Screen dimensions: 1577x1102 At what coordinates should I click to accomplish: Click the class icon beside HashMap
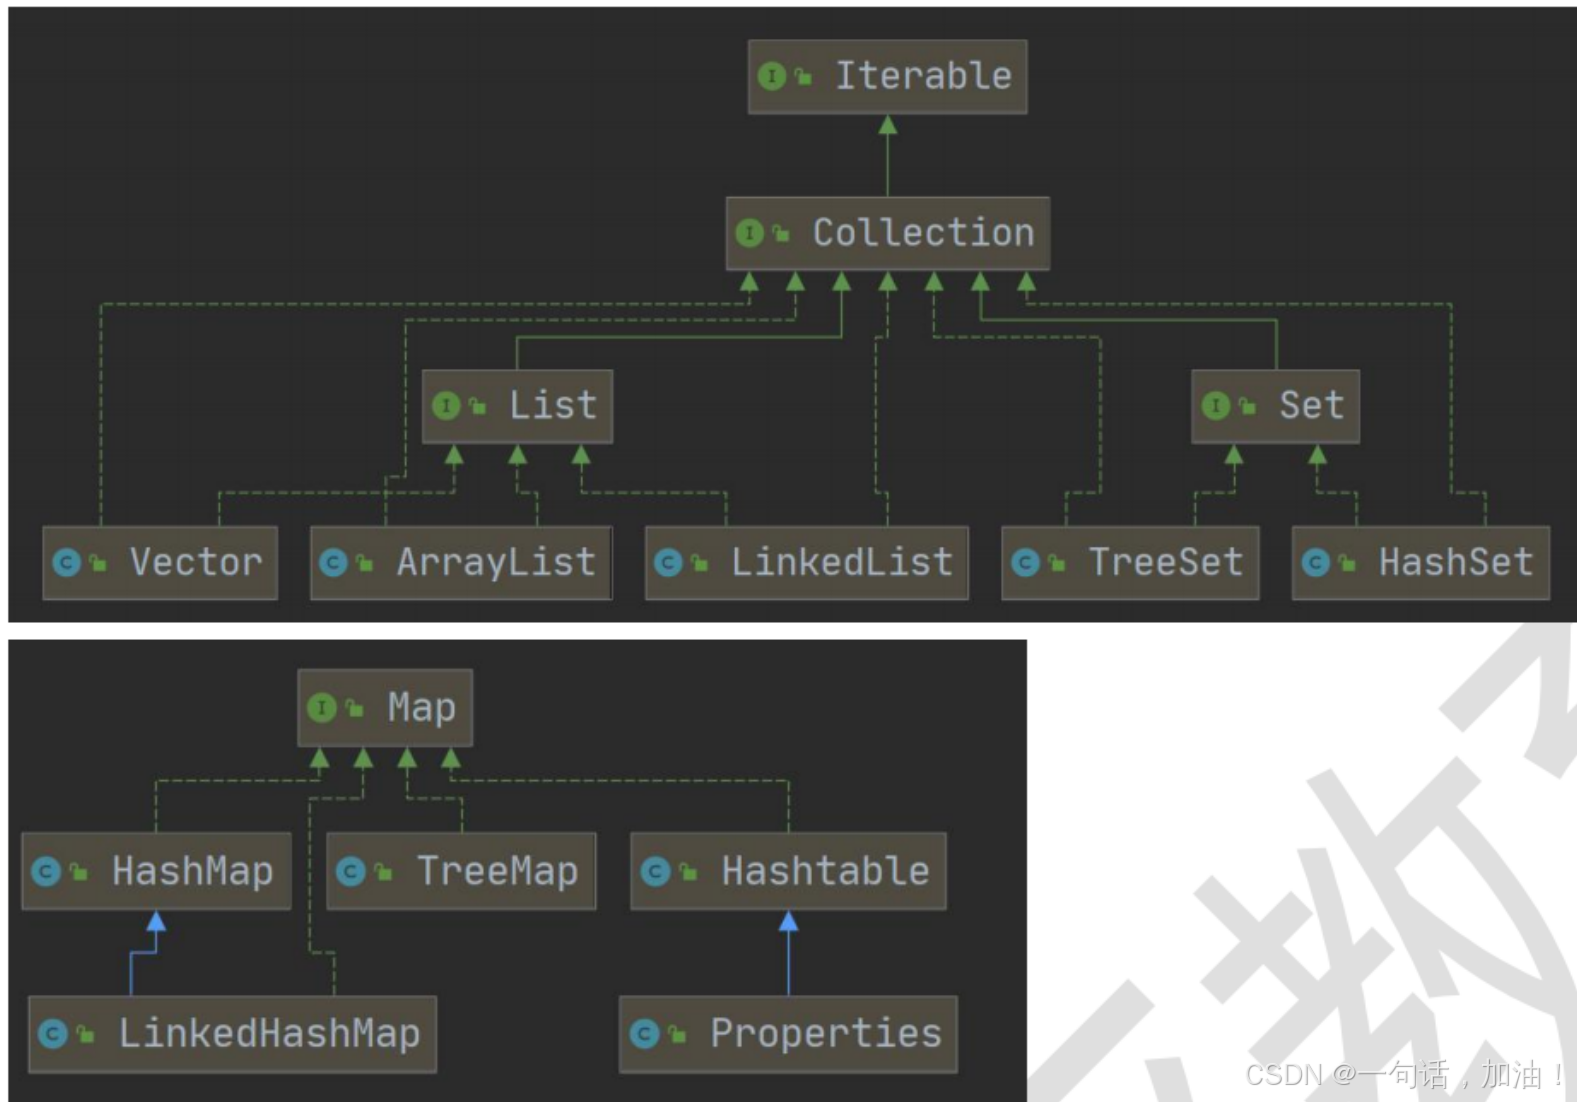[46, 872]
